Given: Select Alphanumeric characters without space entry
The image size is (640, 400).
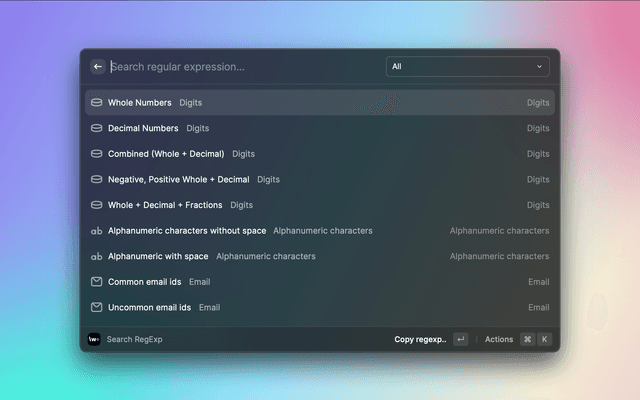Looking at the screenshot, I should click(187, 230).
